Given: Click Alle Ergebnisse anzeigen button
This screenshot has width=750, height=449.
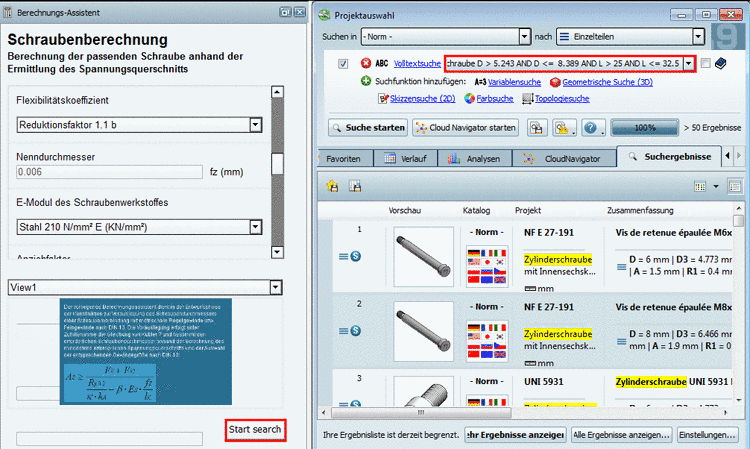Looking at the screenshot, I should [x=622, y=435].
